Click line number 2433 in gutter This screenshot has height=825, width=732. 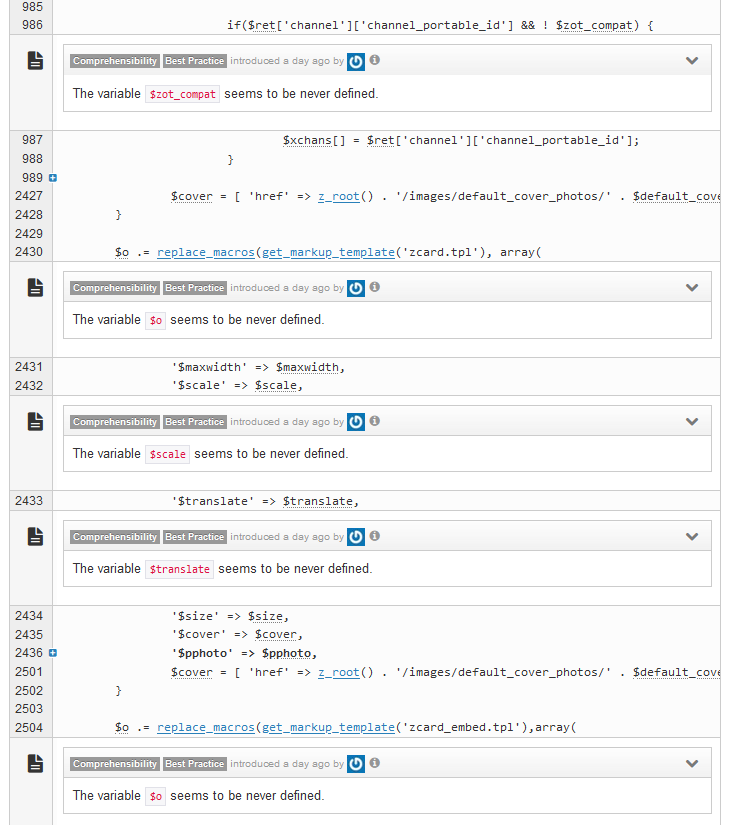pos(29,501)
